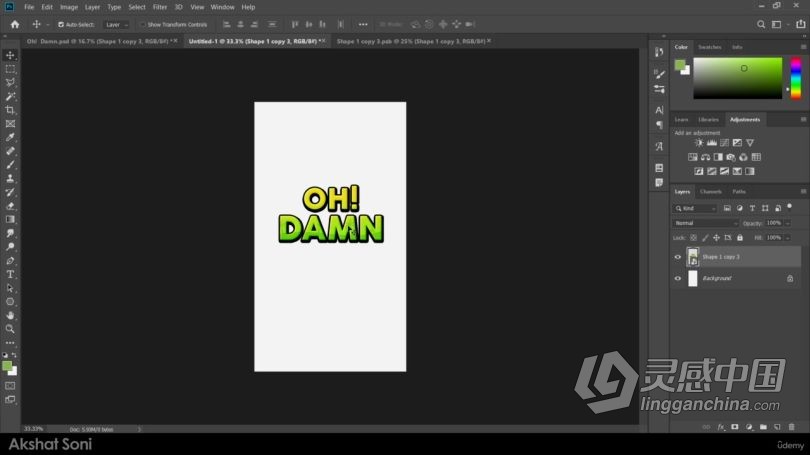Viewport: 810px width, 455px height.
Task: Switch to the Oh! Damn.psd document tab
Action: [x=98, y=41]
